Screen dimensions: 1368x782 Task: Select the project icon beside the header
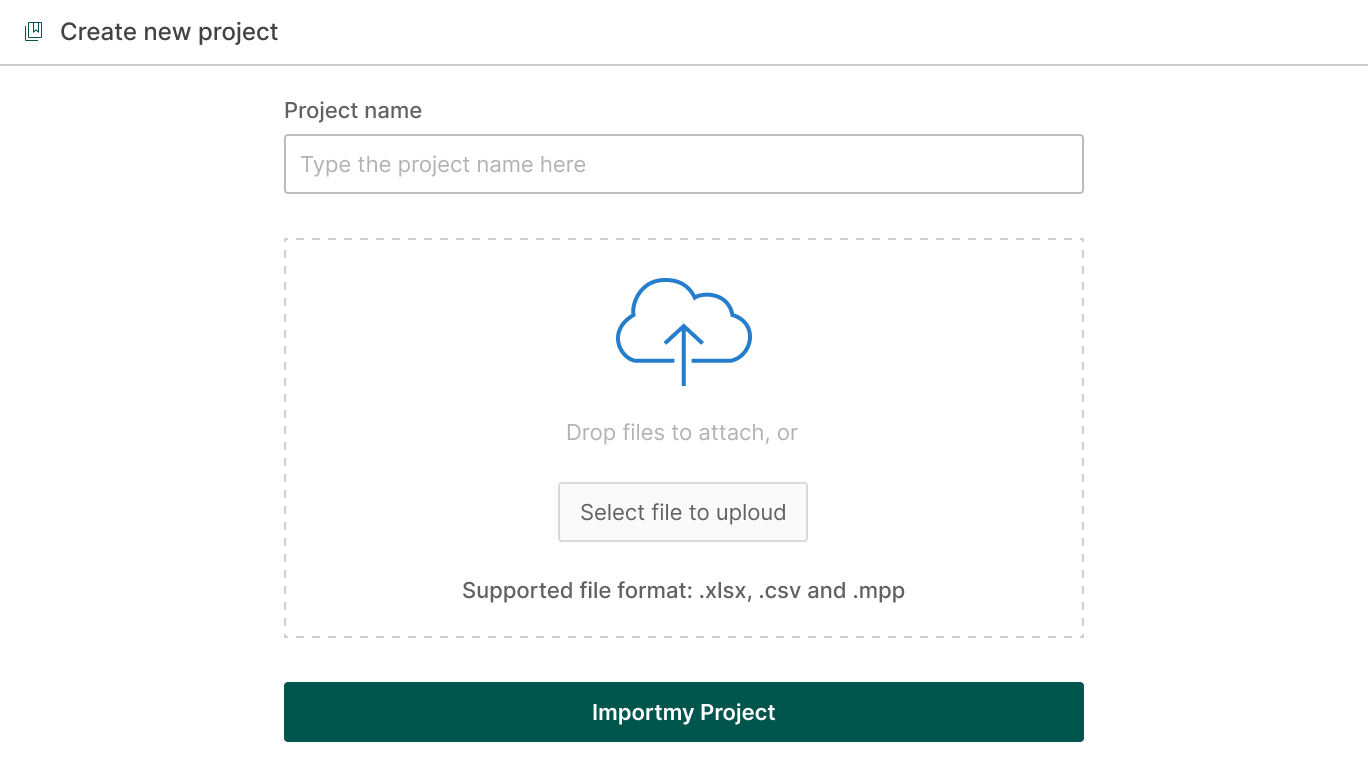[x=34, y=31]
